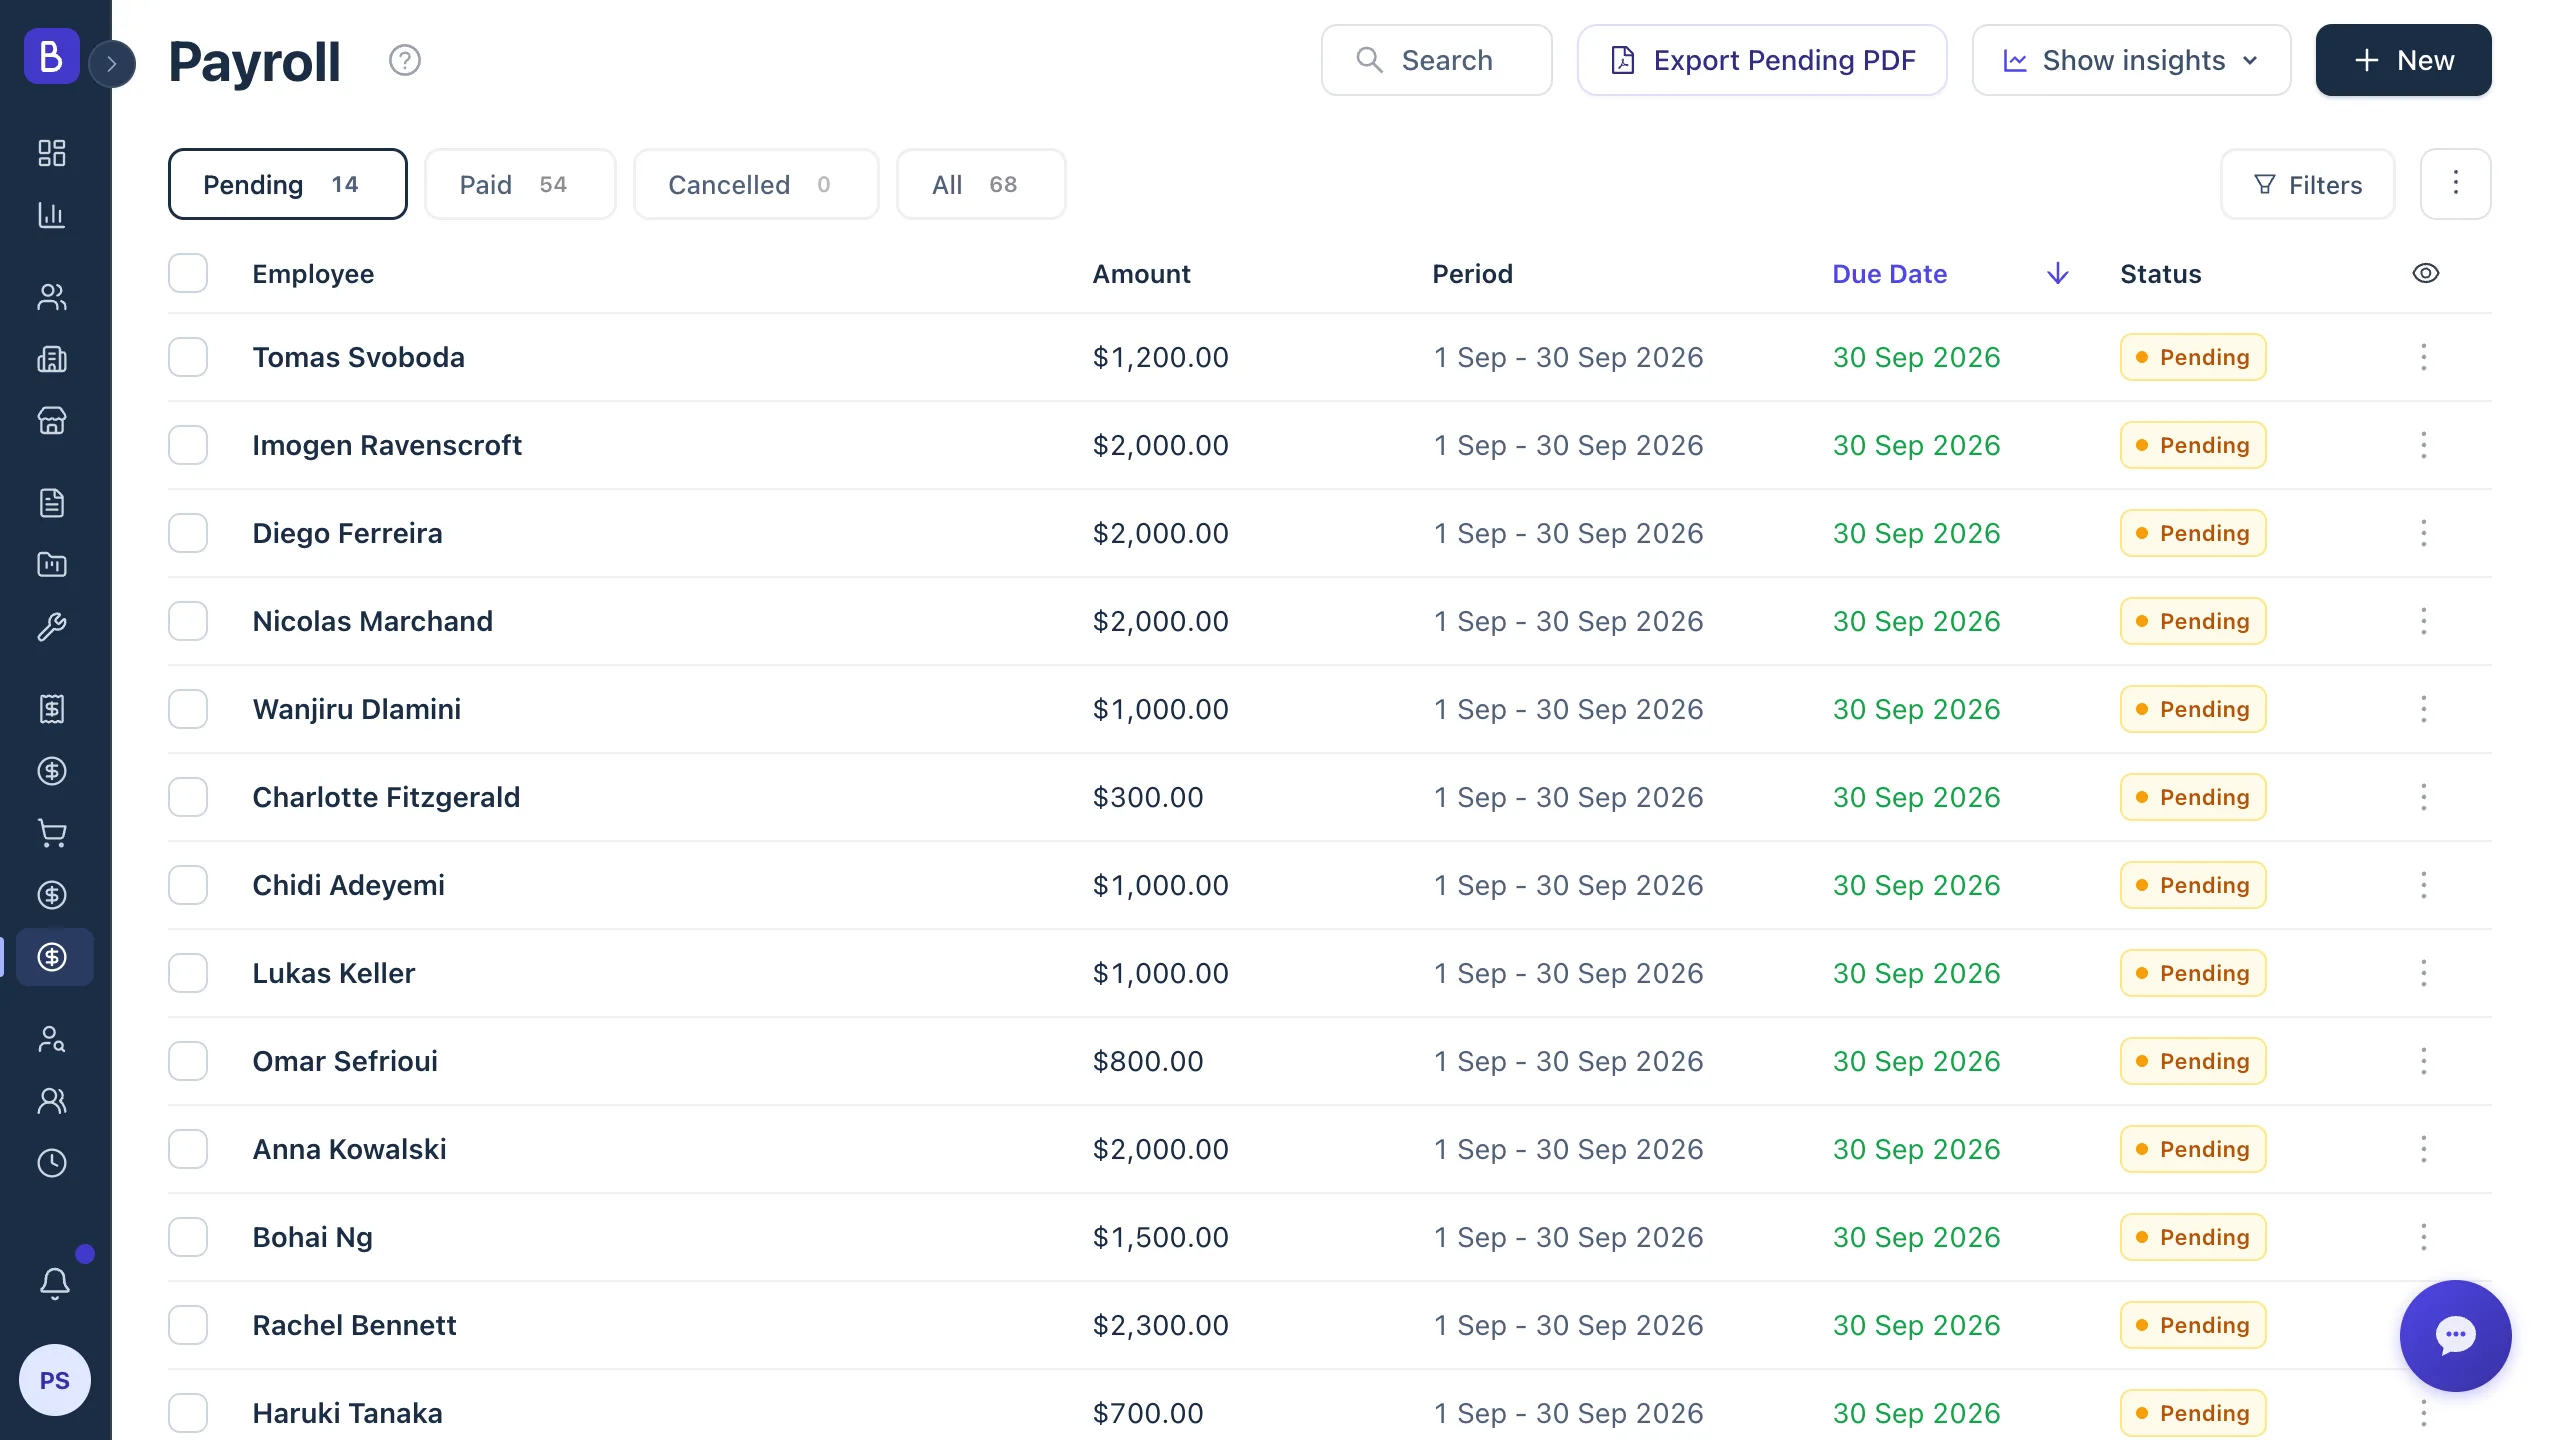
Task: Switch to the All tab
Action: click(x=981, y=184)
